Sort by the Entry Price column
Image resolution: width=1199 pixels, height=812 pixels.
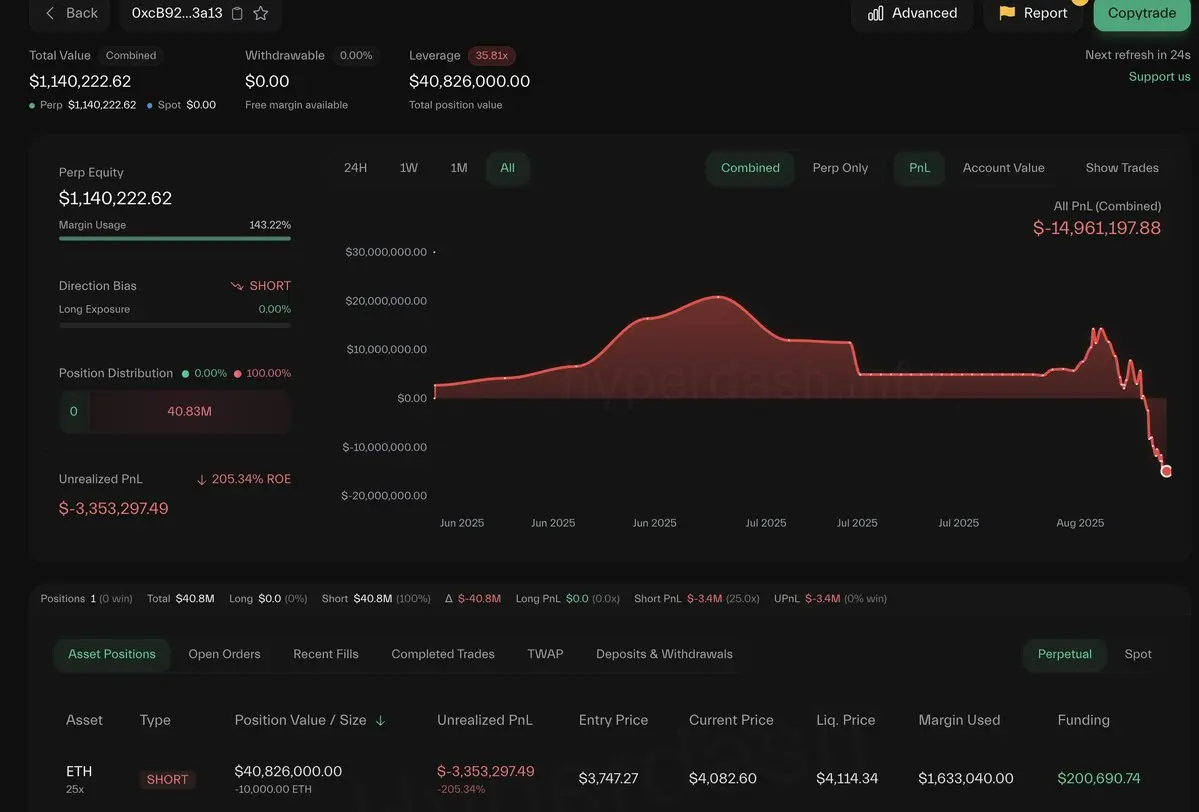click(x=613, y=720)
